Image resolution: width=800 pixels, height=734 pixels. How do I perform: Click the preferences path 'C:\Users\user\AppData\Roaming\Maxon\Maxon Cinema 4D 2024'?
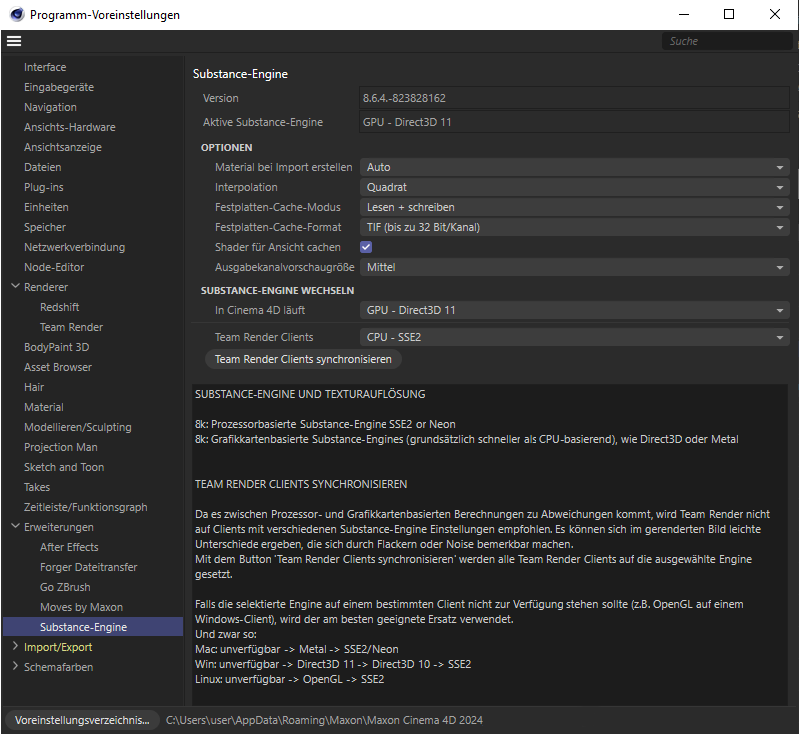pyautogui.click(x=324, y=720)
